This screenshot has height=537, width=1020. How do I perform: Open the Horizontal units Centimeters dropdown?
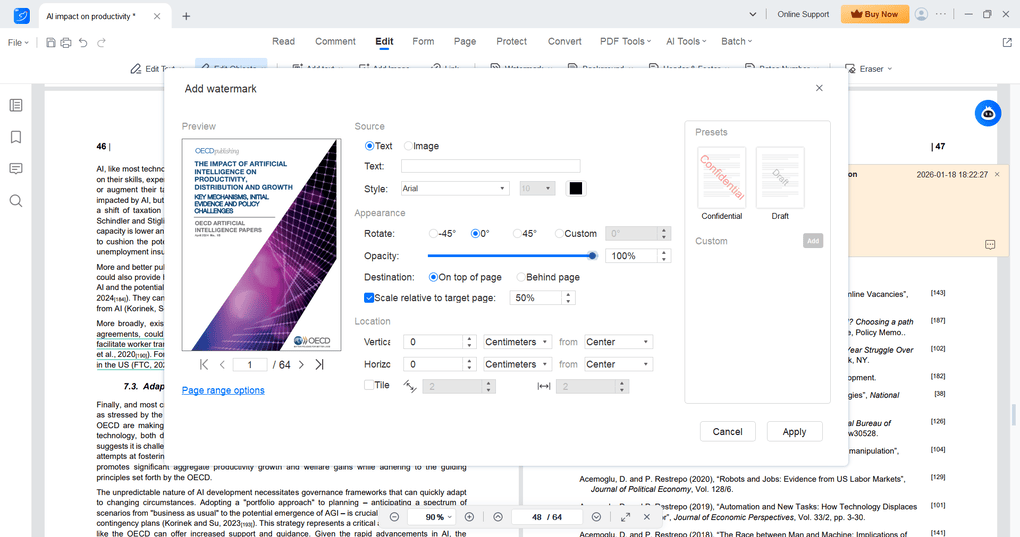(x=518, y=364)
